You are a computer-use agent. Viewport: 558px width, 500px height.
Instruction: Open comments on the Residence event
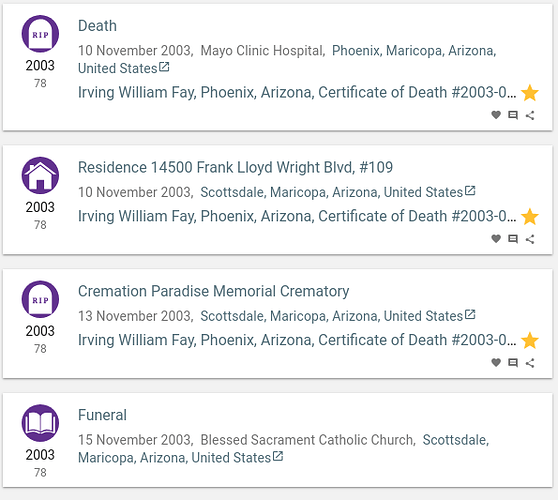pos(513,239)
